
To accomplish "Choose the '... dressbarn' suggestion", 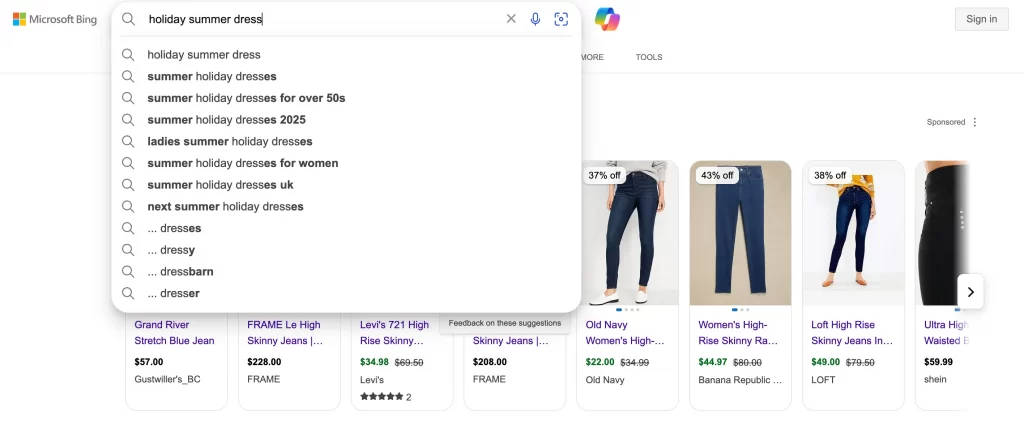I will point(346,271).
